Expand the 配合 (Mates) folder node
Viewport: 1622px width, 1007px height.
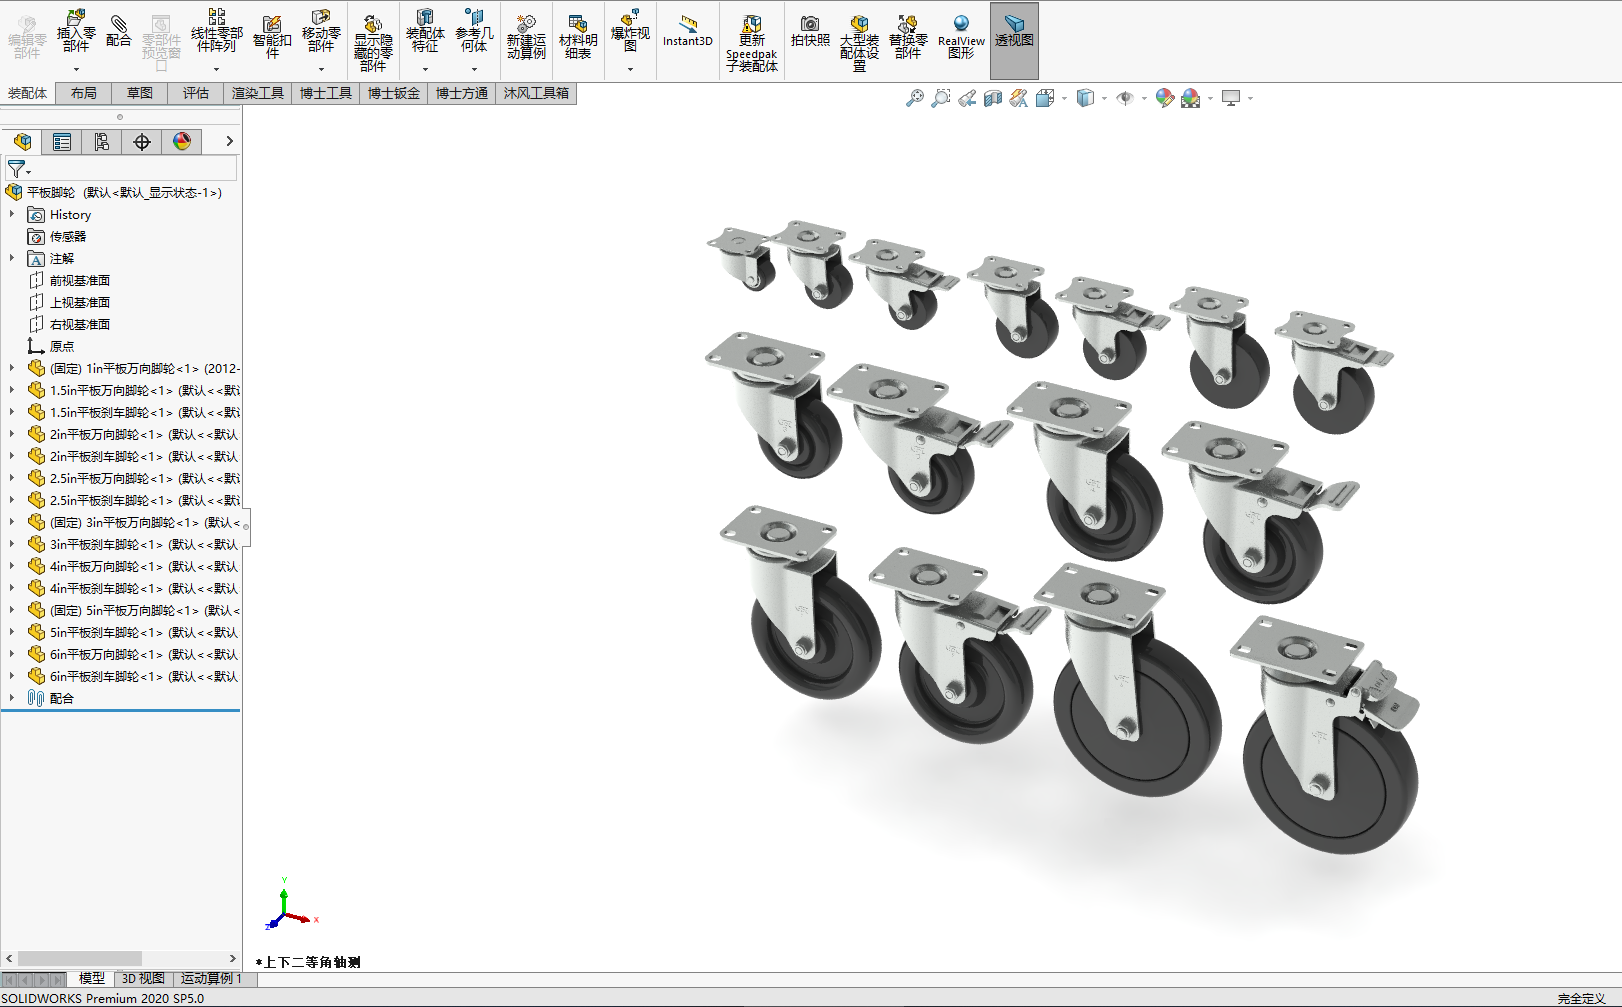pyautogui.click(x=12, y=698)
